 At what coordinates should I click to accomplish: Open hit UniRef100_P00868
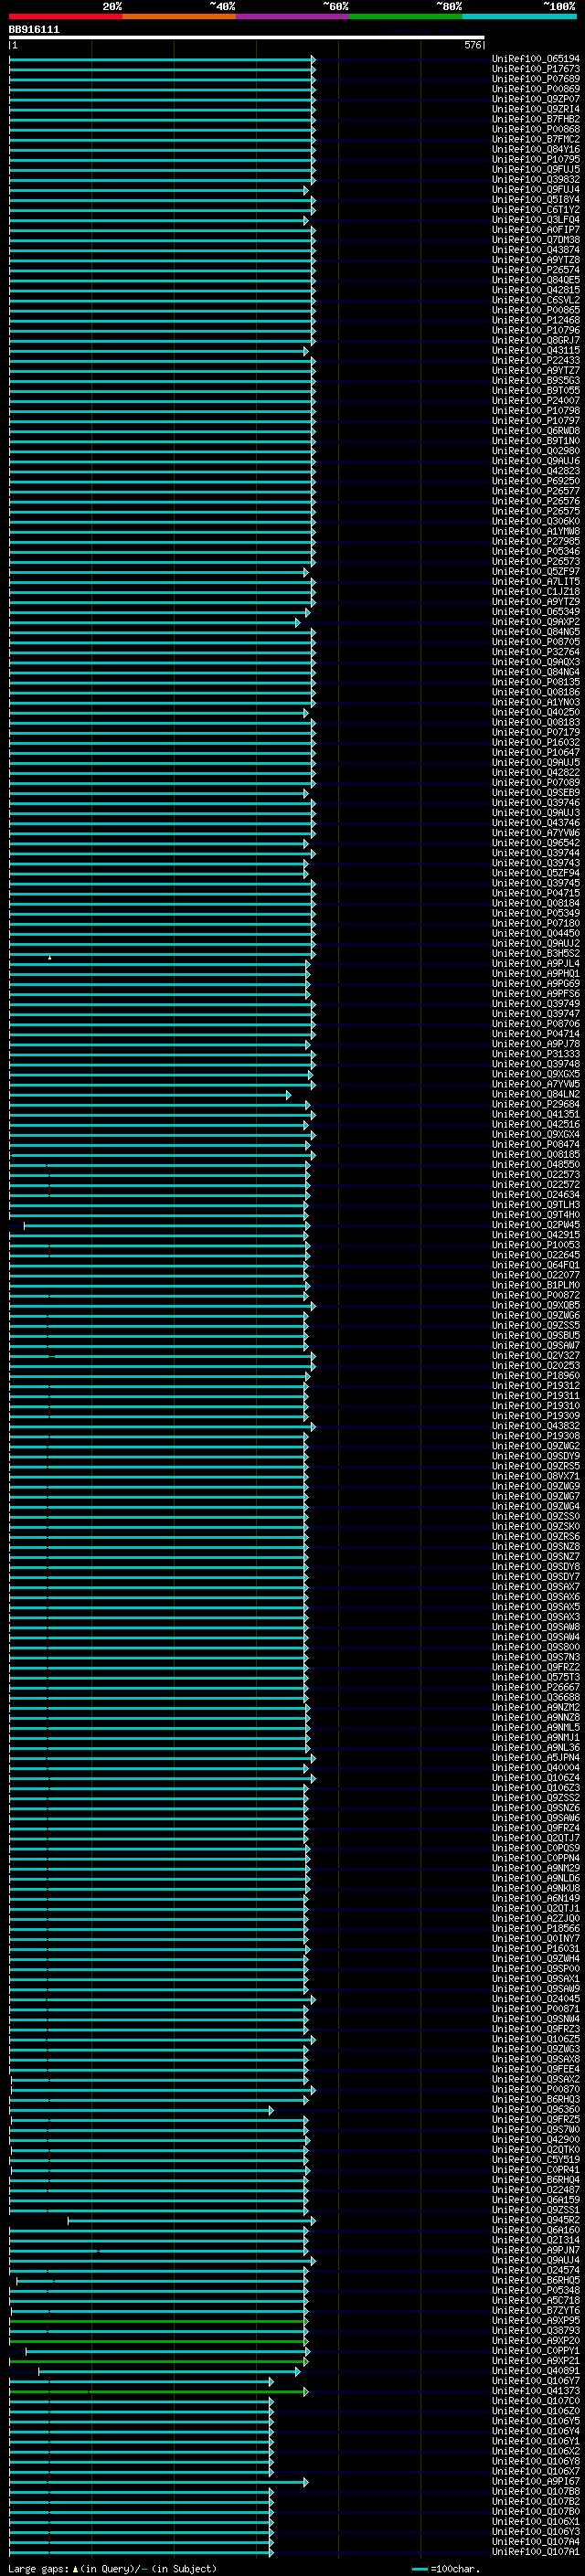tap(536, 130)
